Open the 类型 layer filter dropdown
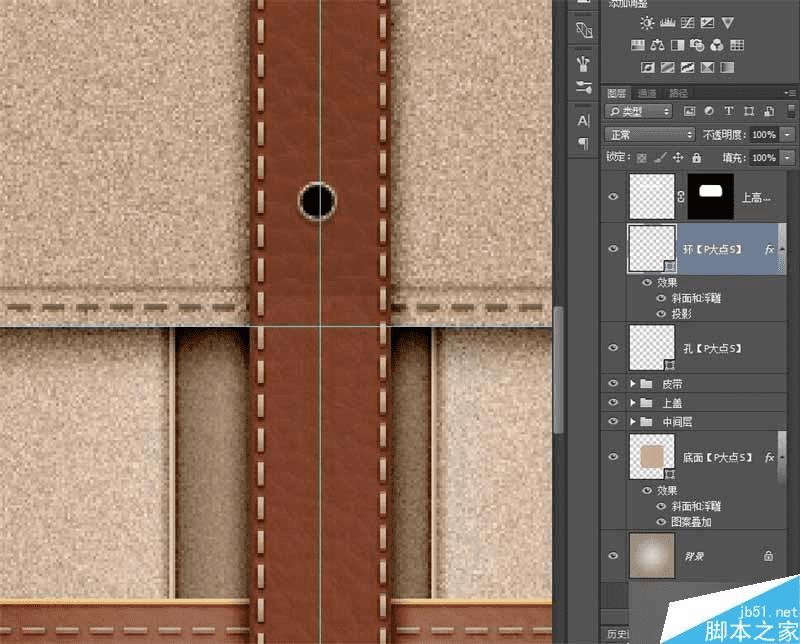The width and height of the screenshot is (800, 644). pos(639,111)
